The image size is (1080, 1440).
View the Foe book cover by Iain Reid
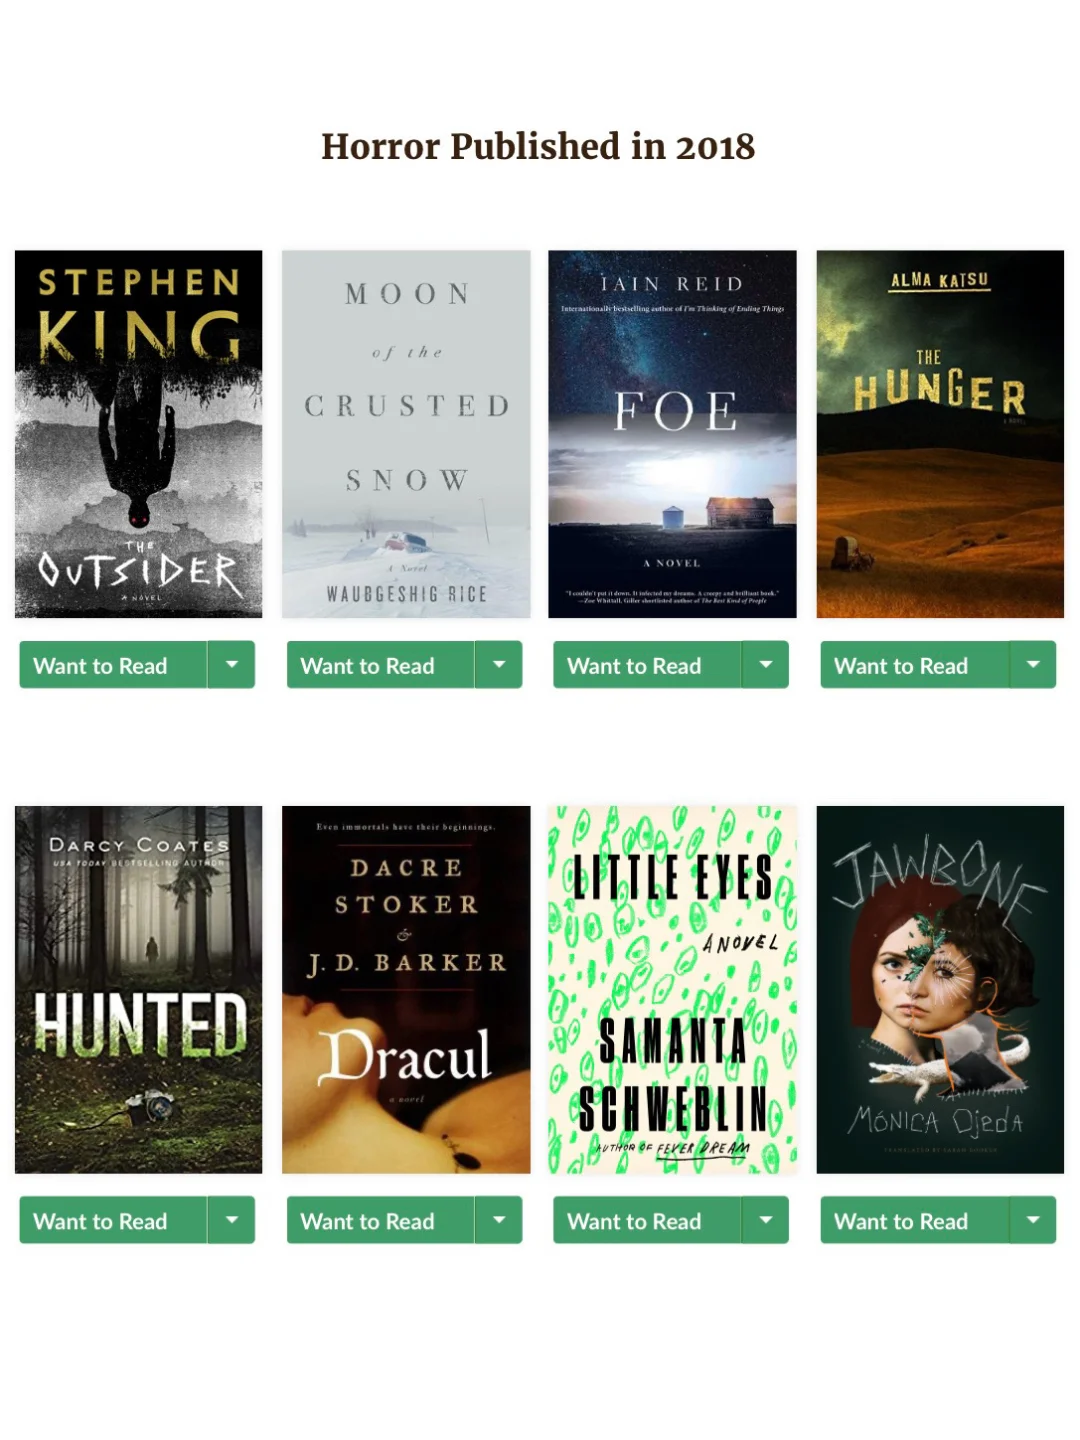[x=673, y=434]
